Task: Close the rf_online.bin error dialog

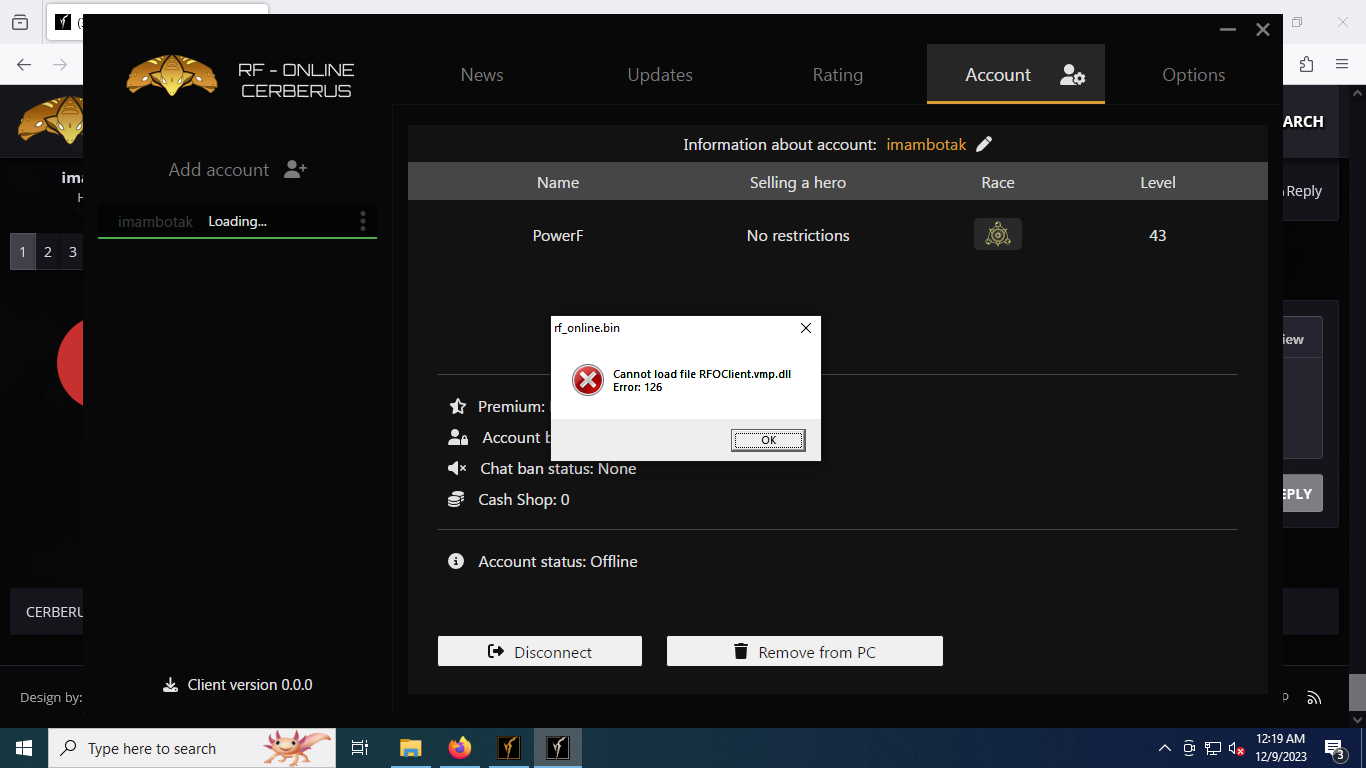Action: pos(806,328)
